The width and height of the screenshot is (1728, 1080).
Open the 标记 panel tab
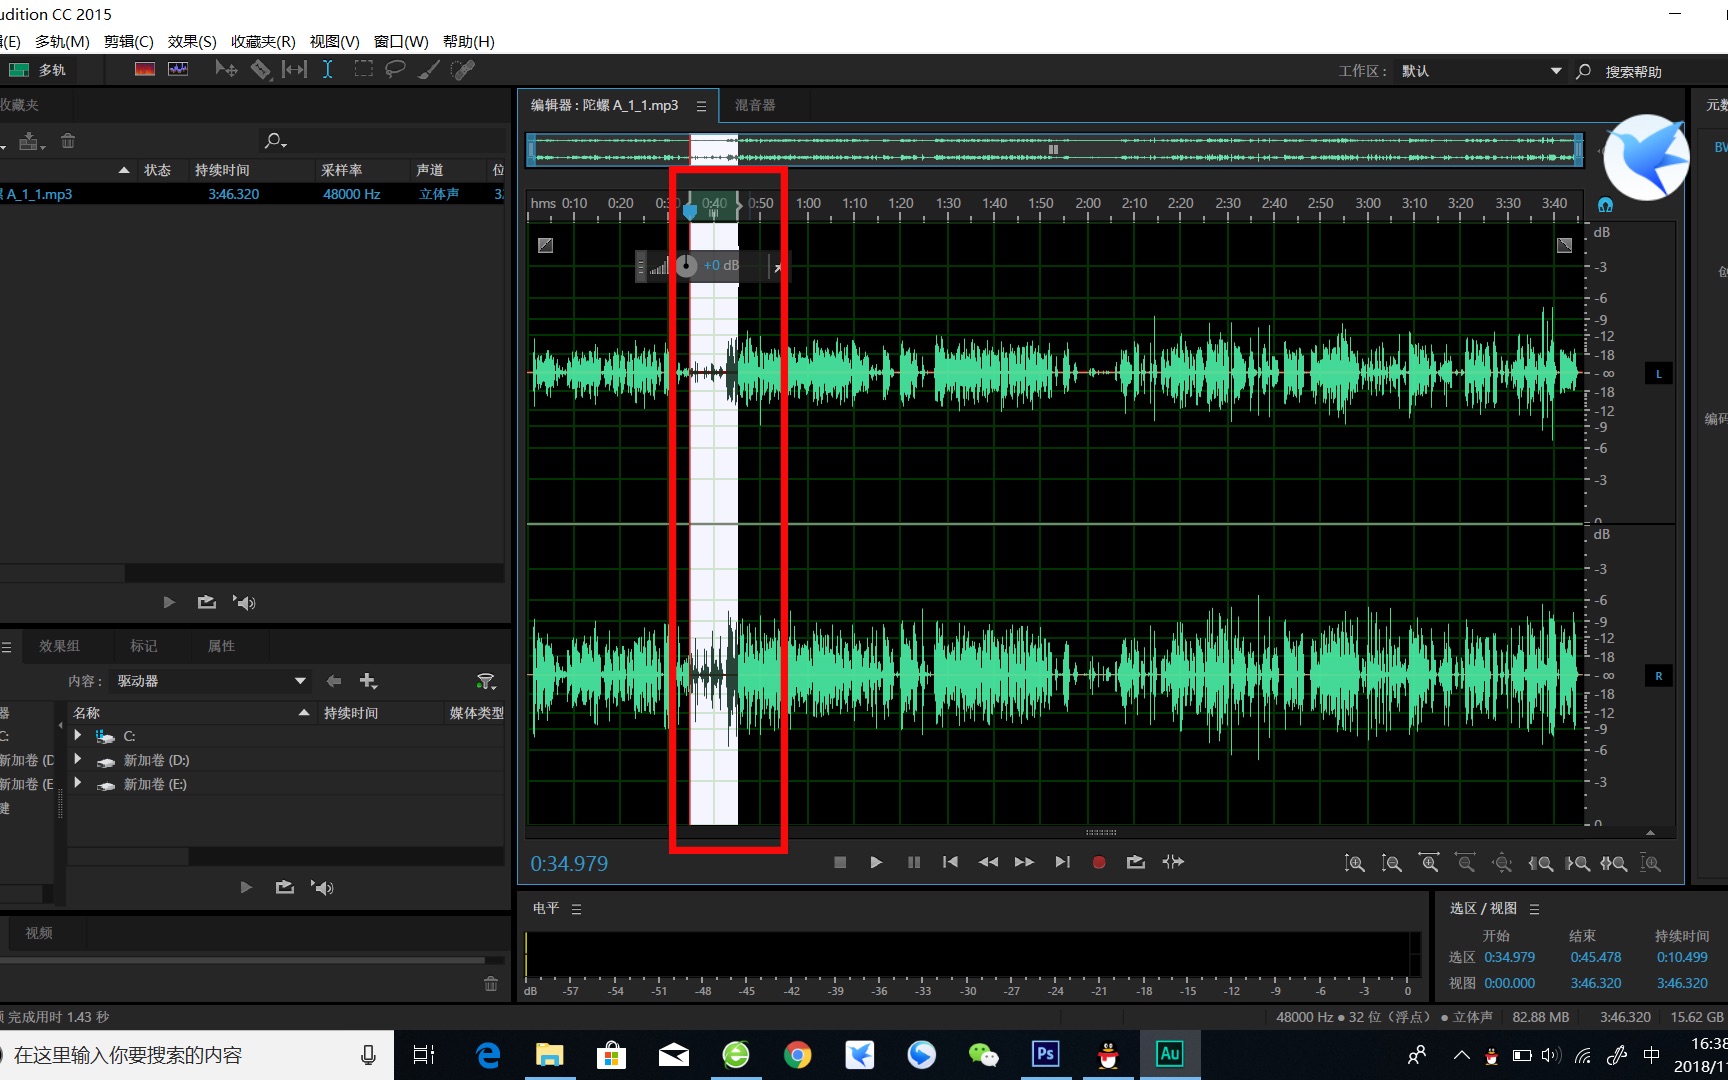[x=143, y=646]
